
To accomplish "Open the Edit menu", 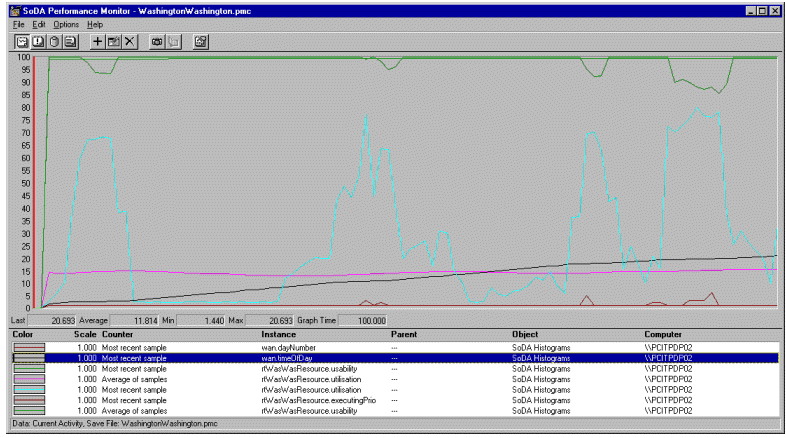I will [39, 24].
